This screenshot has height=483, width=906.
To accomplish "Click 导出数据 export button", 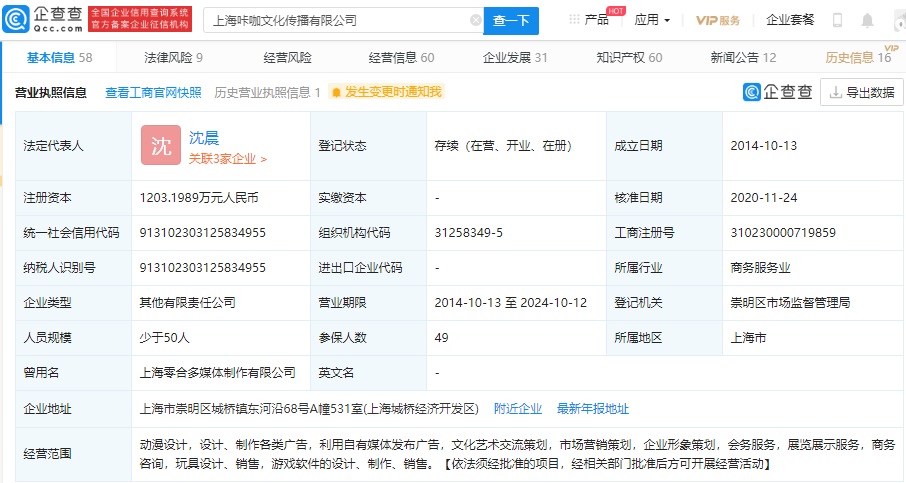I will 862,92.
